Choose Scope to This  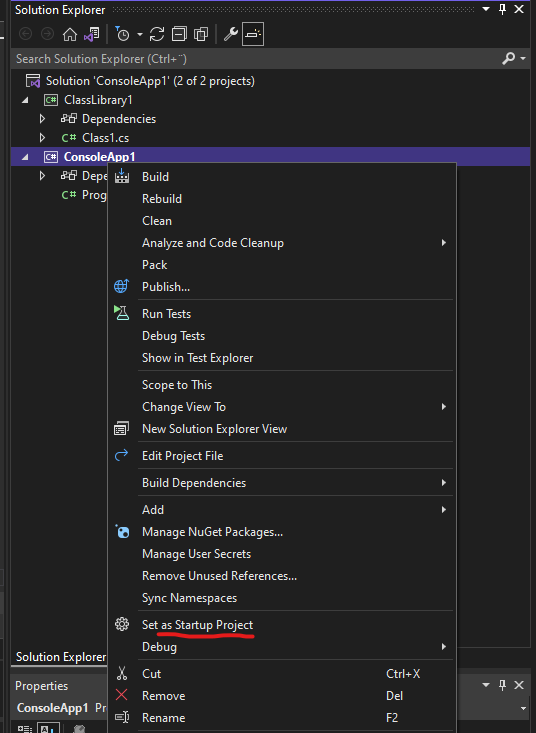(x=177, y=385)
